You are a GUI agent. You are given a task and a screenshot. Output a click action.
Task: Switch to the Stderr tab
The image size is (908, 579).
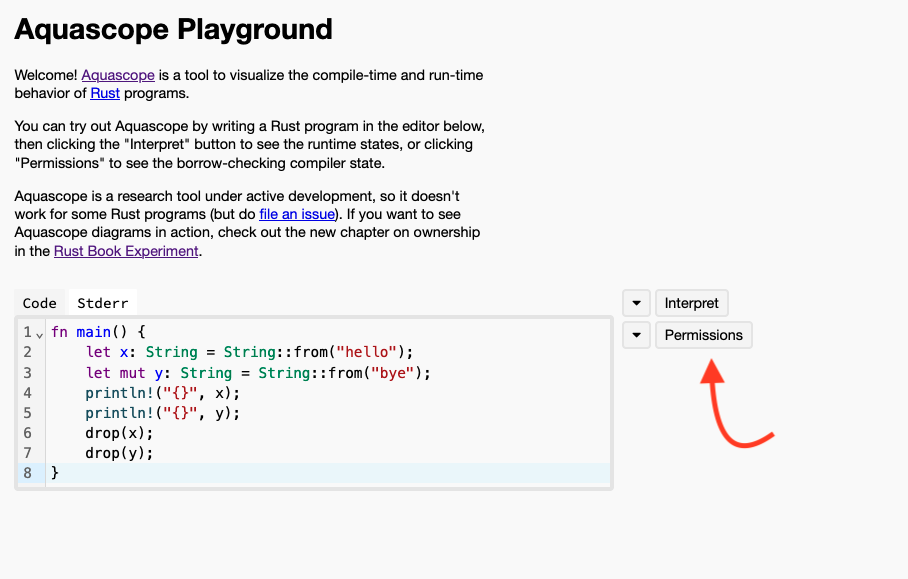(x=102, y=303)
